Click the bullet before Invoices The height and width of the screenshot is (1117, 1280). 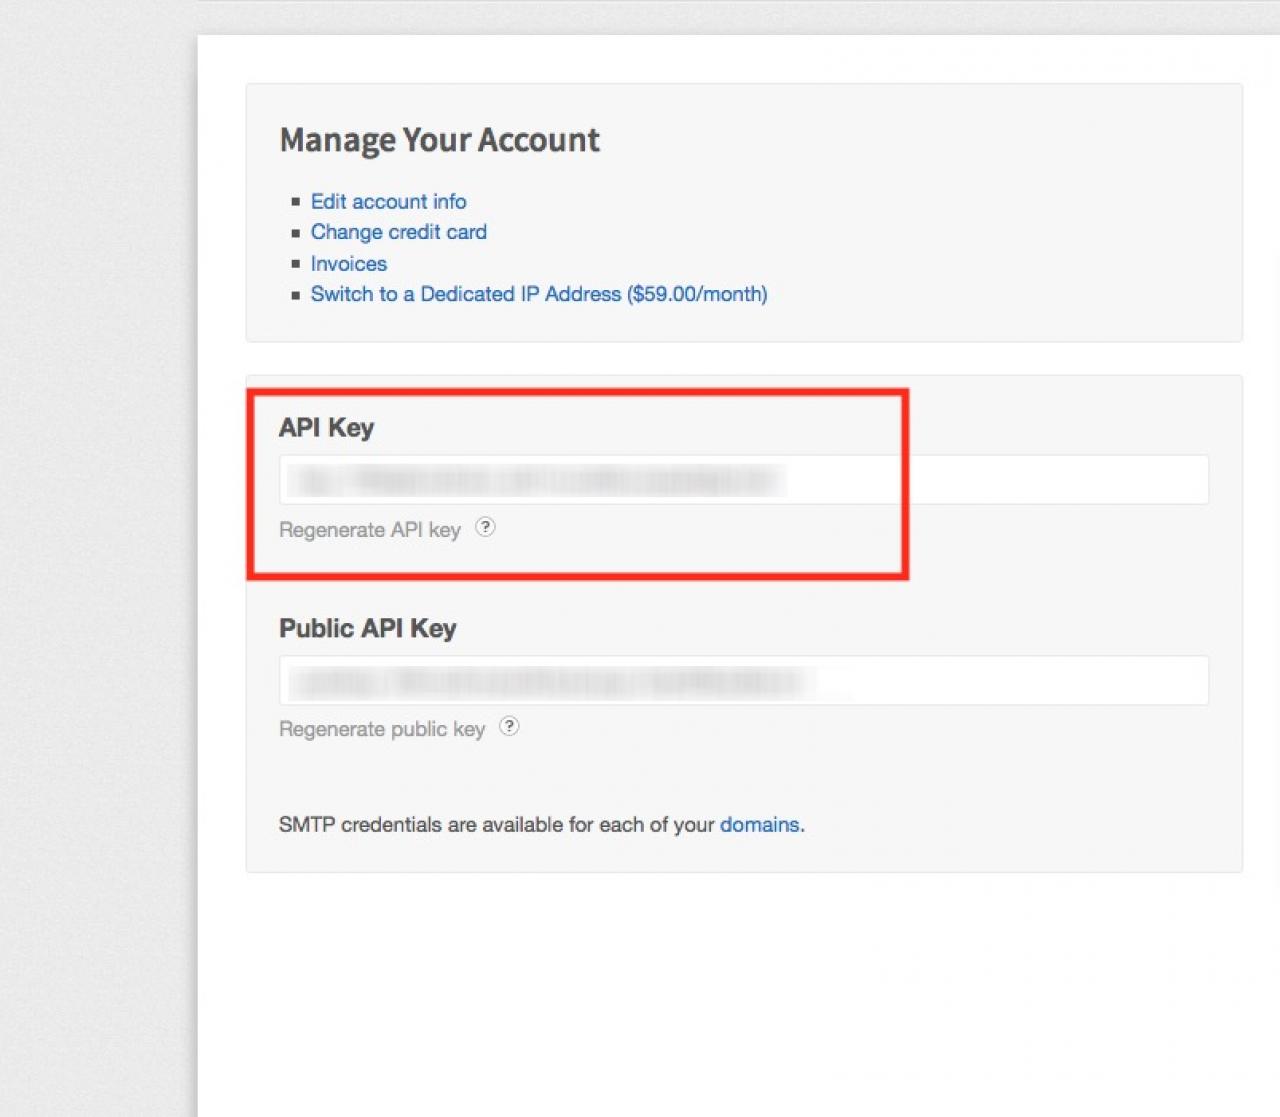(x=295, y=264)
